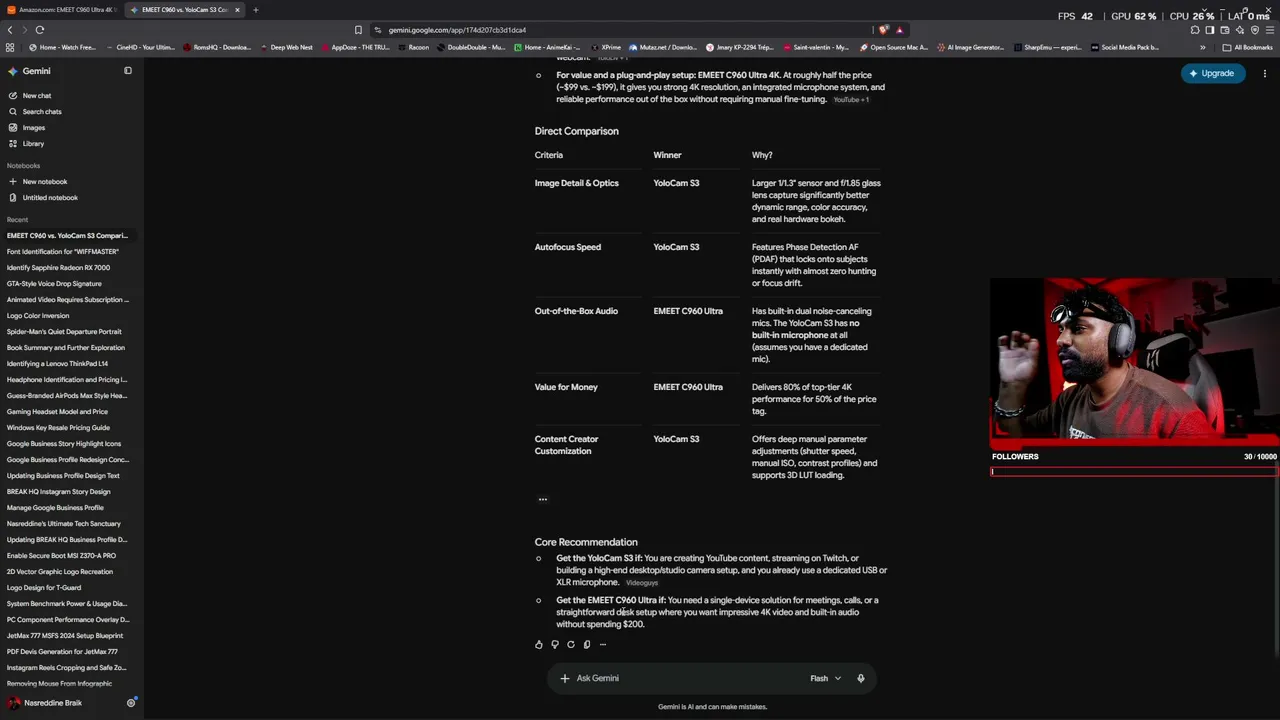The height and width of the screenshot is (720, 1280).
Task: Open the Untitled notebook
Action: tap(43, 198)
